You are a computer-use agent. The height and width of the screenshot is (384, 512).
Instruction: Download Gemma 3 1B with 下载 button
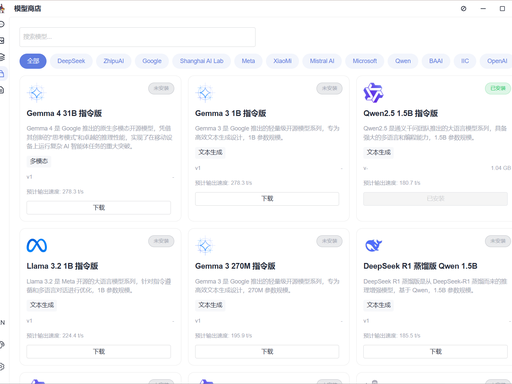pyautogui.click(x=267, y=199)
